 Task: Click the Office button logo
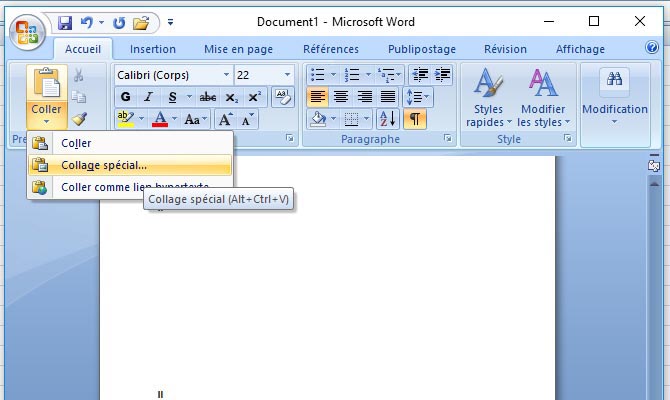[27, 32]
